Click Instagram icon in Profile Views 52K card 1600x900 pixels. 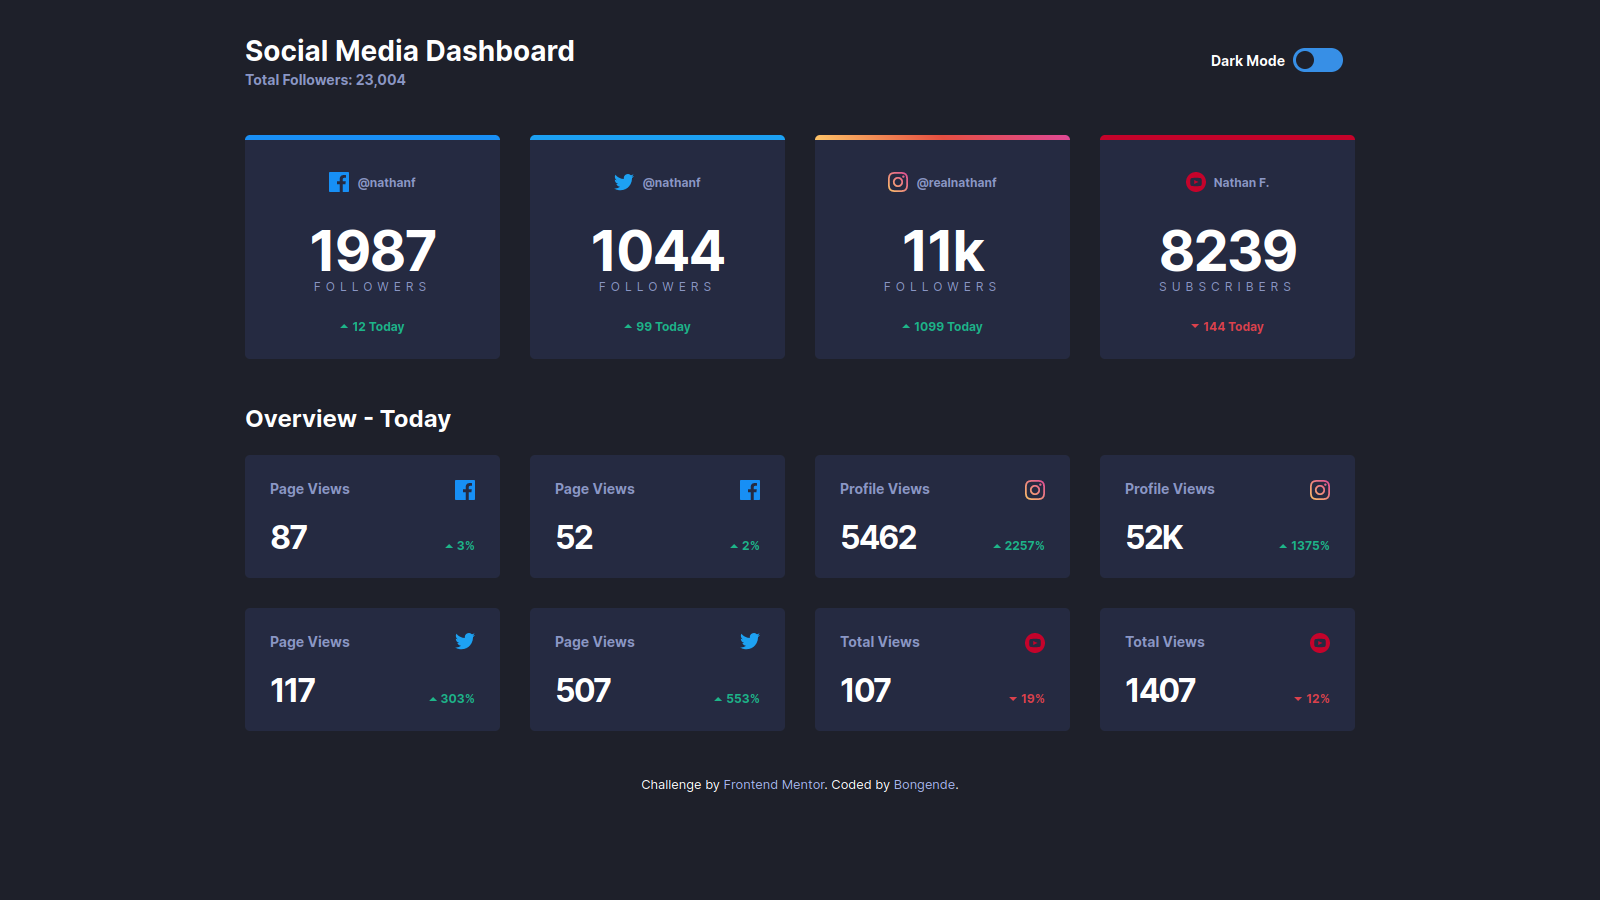[x=1320, y=490]
